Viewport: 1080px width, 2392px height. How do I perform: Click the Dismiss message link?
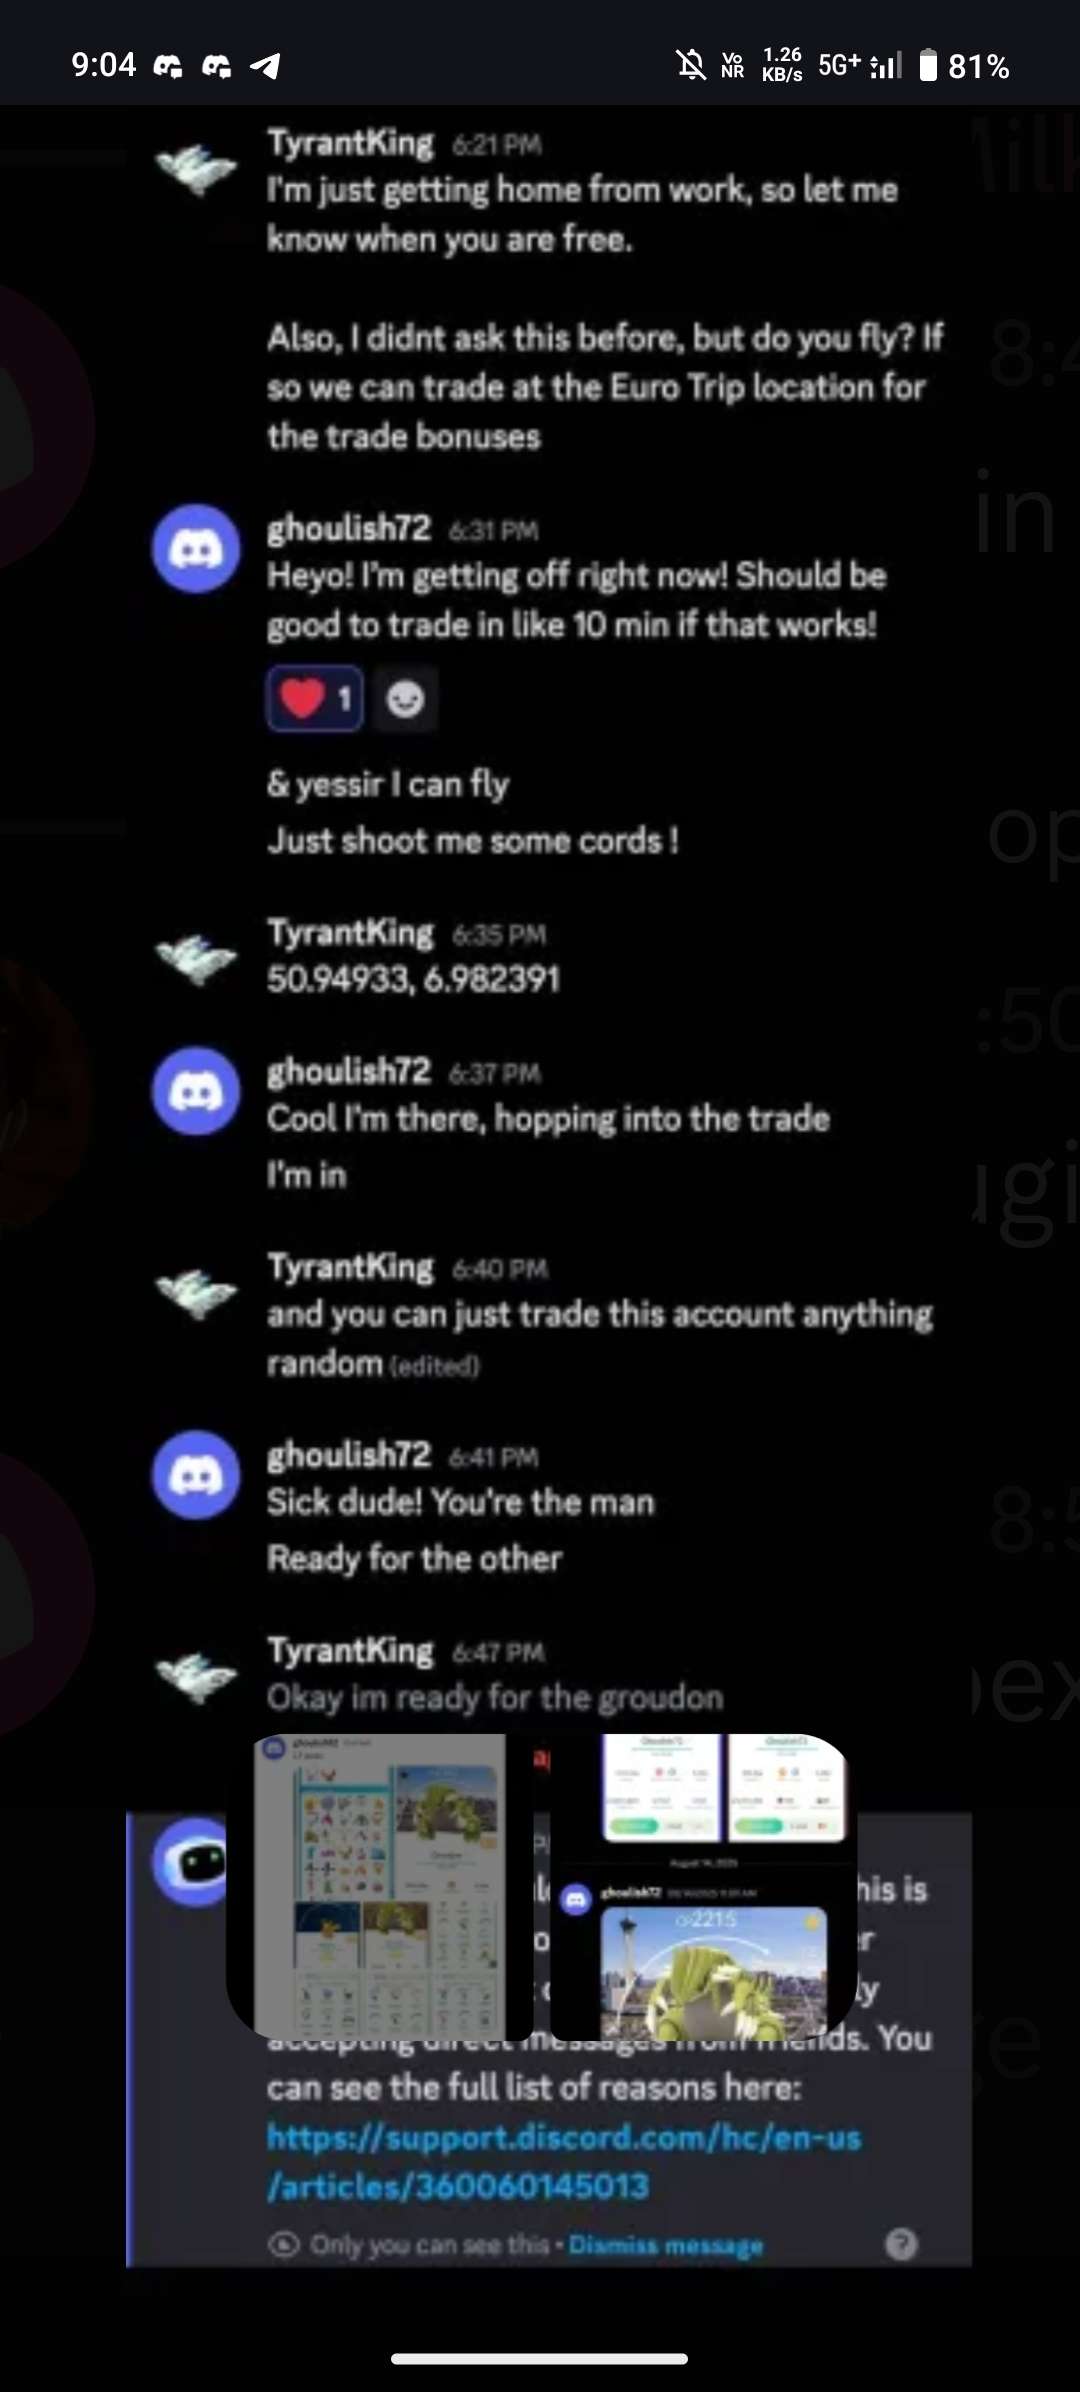point(666,2245)
